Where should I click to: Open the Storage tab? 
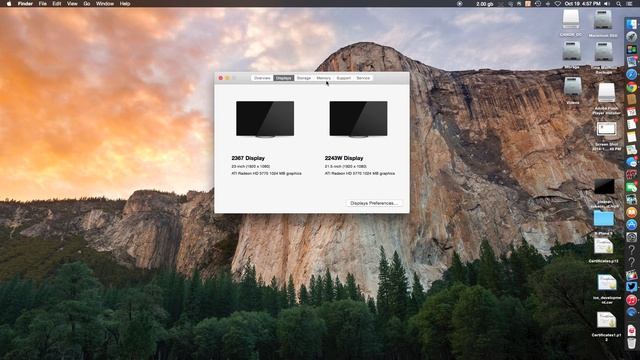click(304, 78)
